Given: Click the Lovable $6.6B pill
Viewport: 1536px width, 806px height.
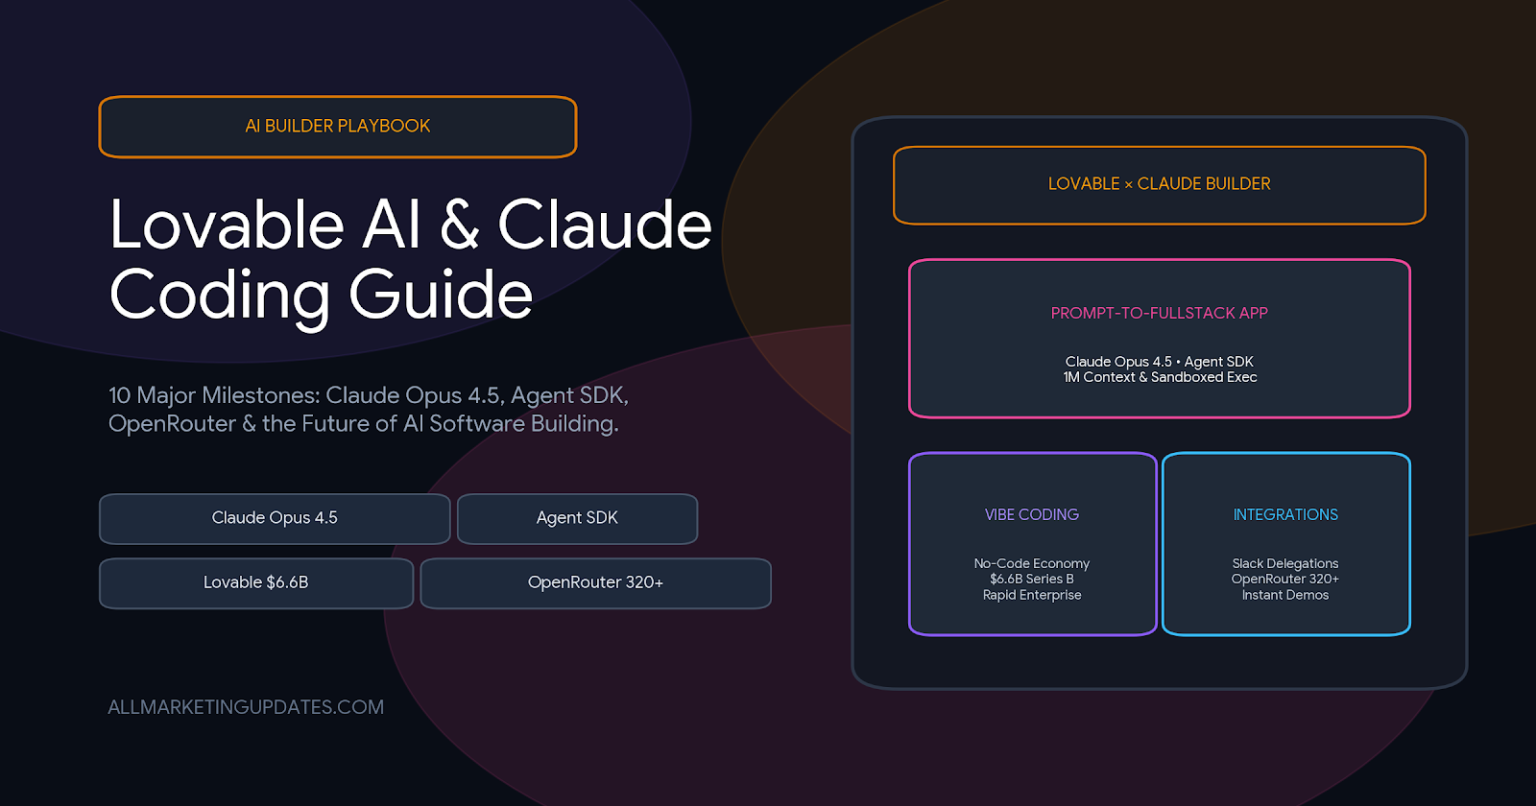Looking at the screenshot, I should pyautogui.click(x=256, y=582).
